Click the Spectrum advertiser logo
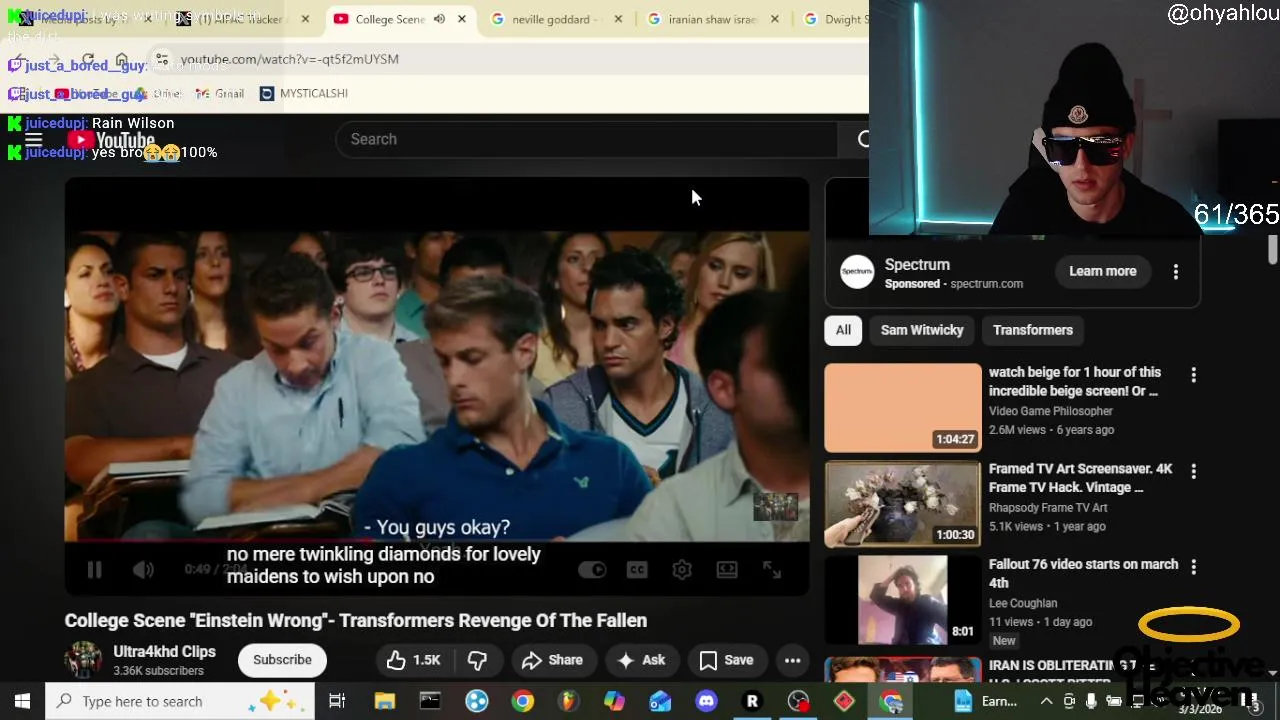The width and height of the screenshot is (1280, 720). pyautogui.click(x=857, y=272)
